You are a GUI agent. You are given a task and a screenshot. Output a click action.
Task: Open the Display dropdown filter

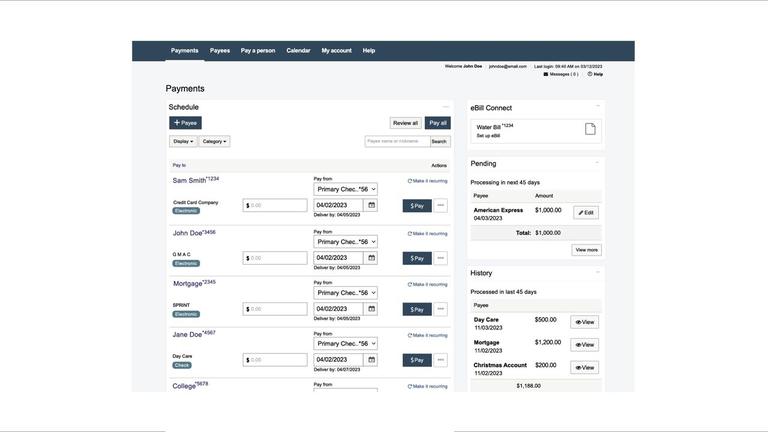[x=183, y=141]
